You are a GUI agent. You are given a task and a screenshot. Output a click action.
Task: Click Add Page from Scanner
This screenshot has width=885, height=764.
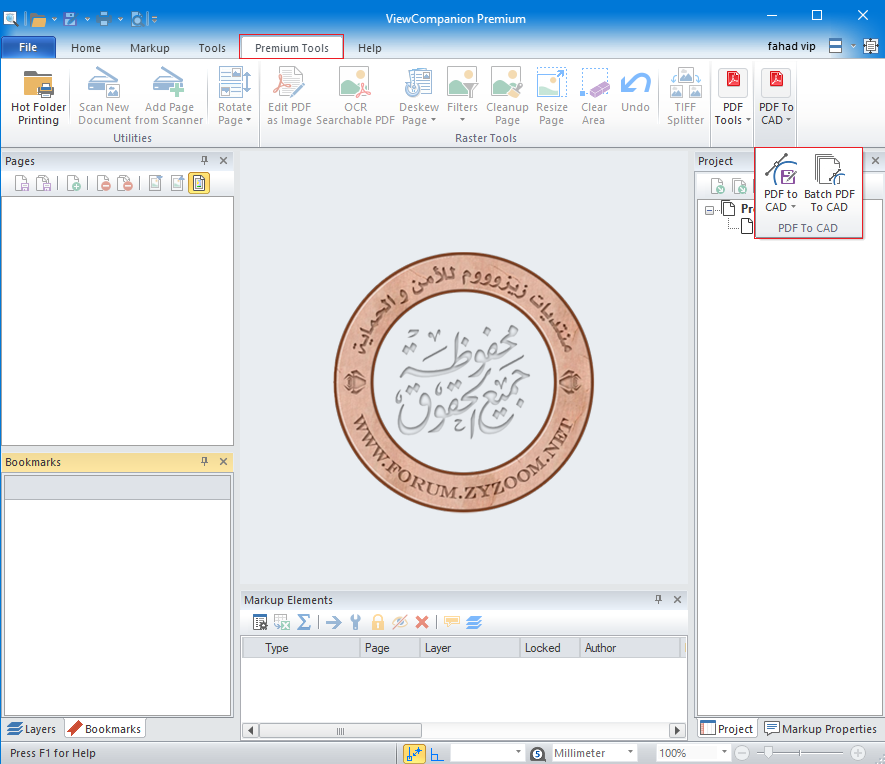(169, 96)
